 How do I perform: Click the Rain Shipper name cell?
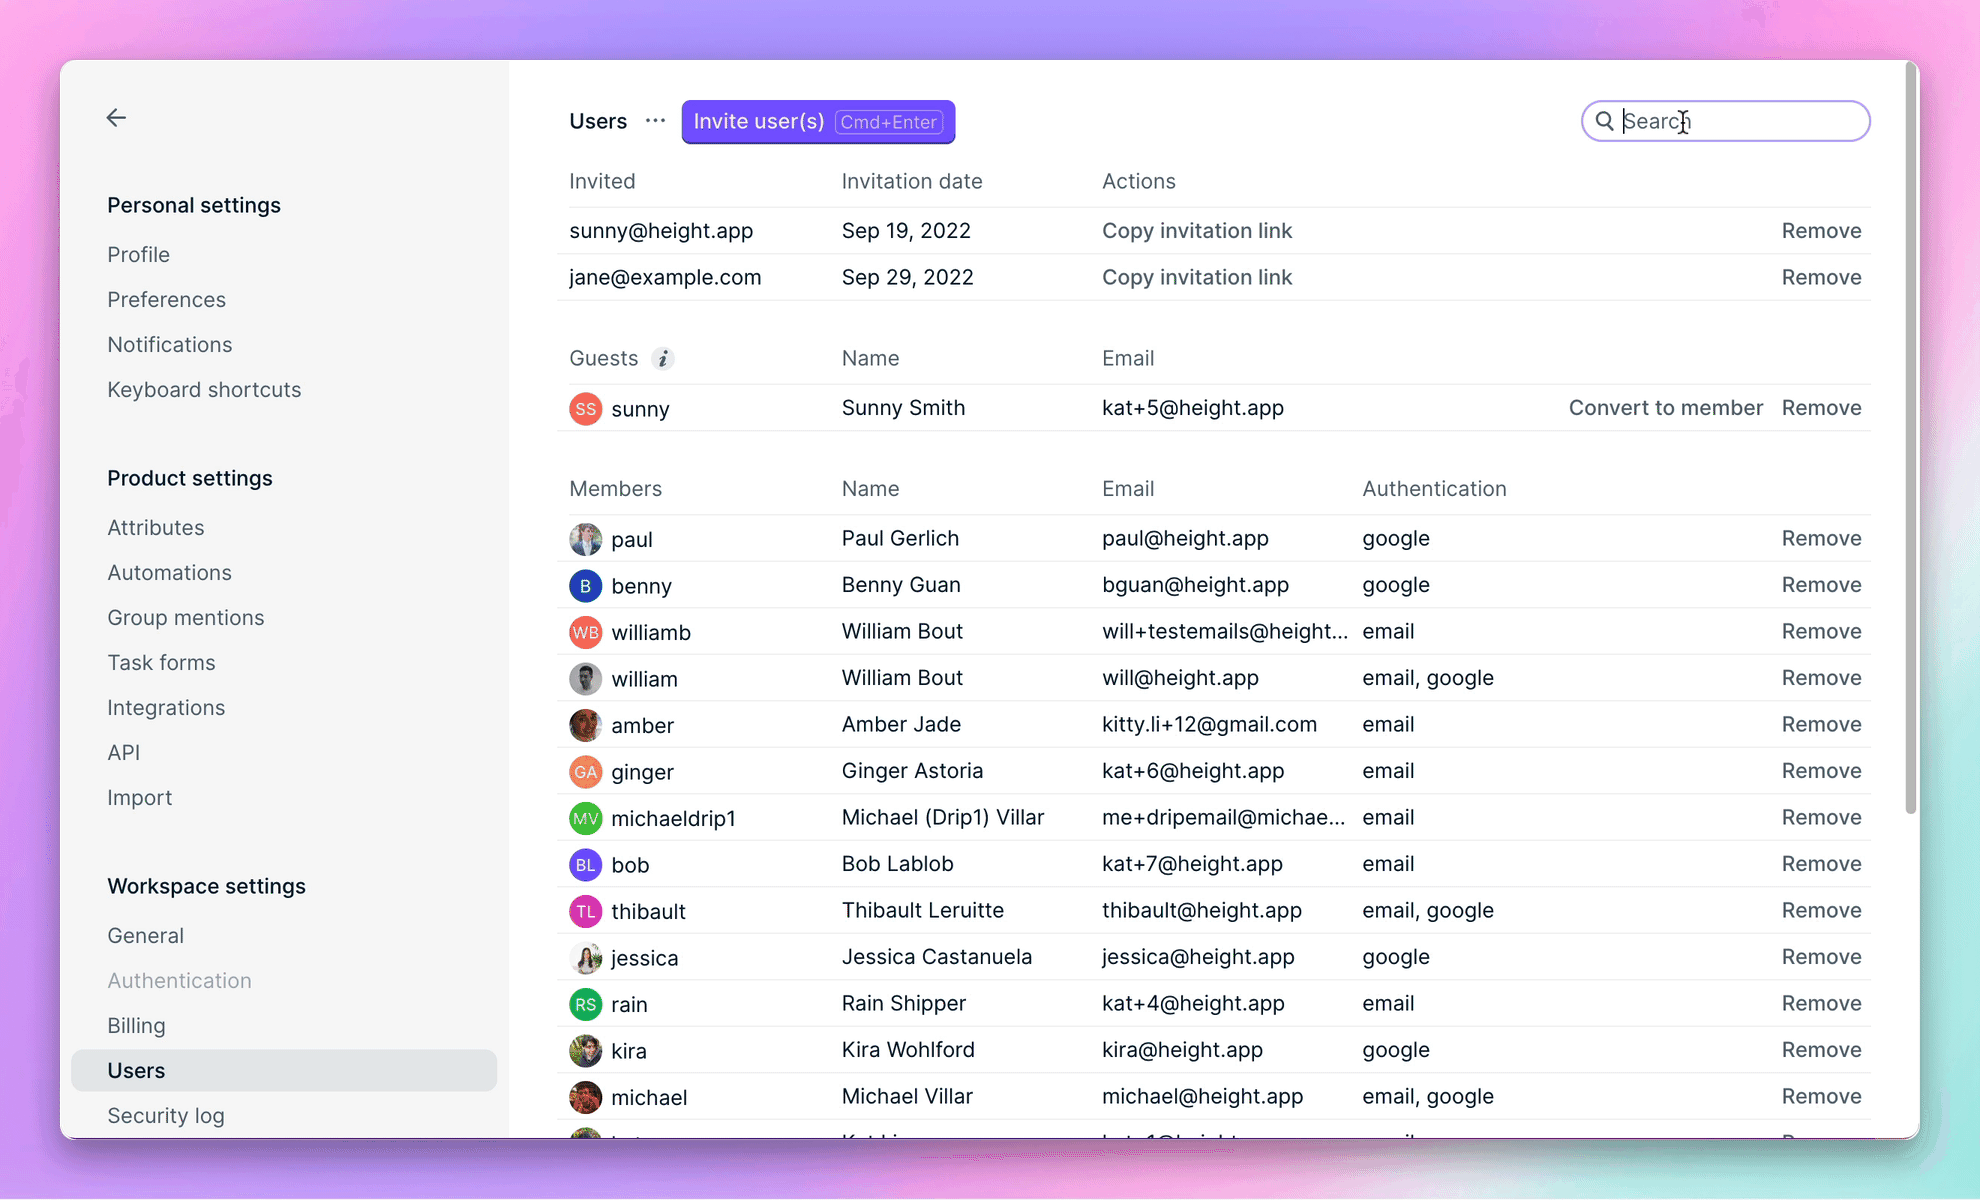pyautogui.click(x=903, y=1003)
